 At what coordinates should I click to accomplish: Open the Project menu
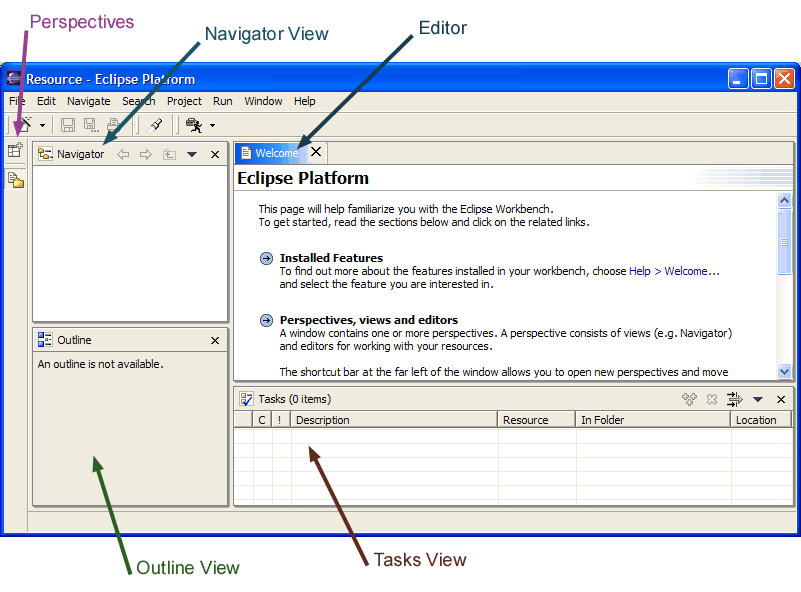(x=184, y=101)
